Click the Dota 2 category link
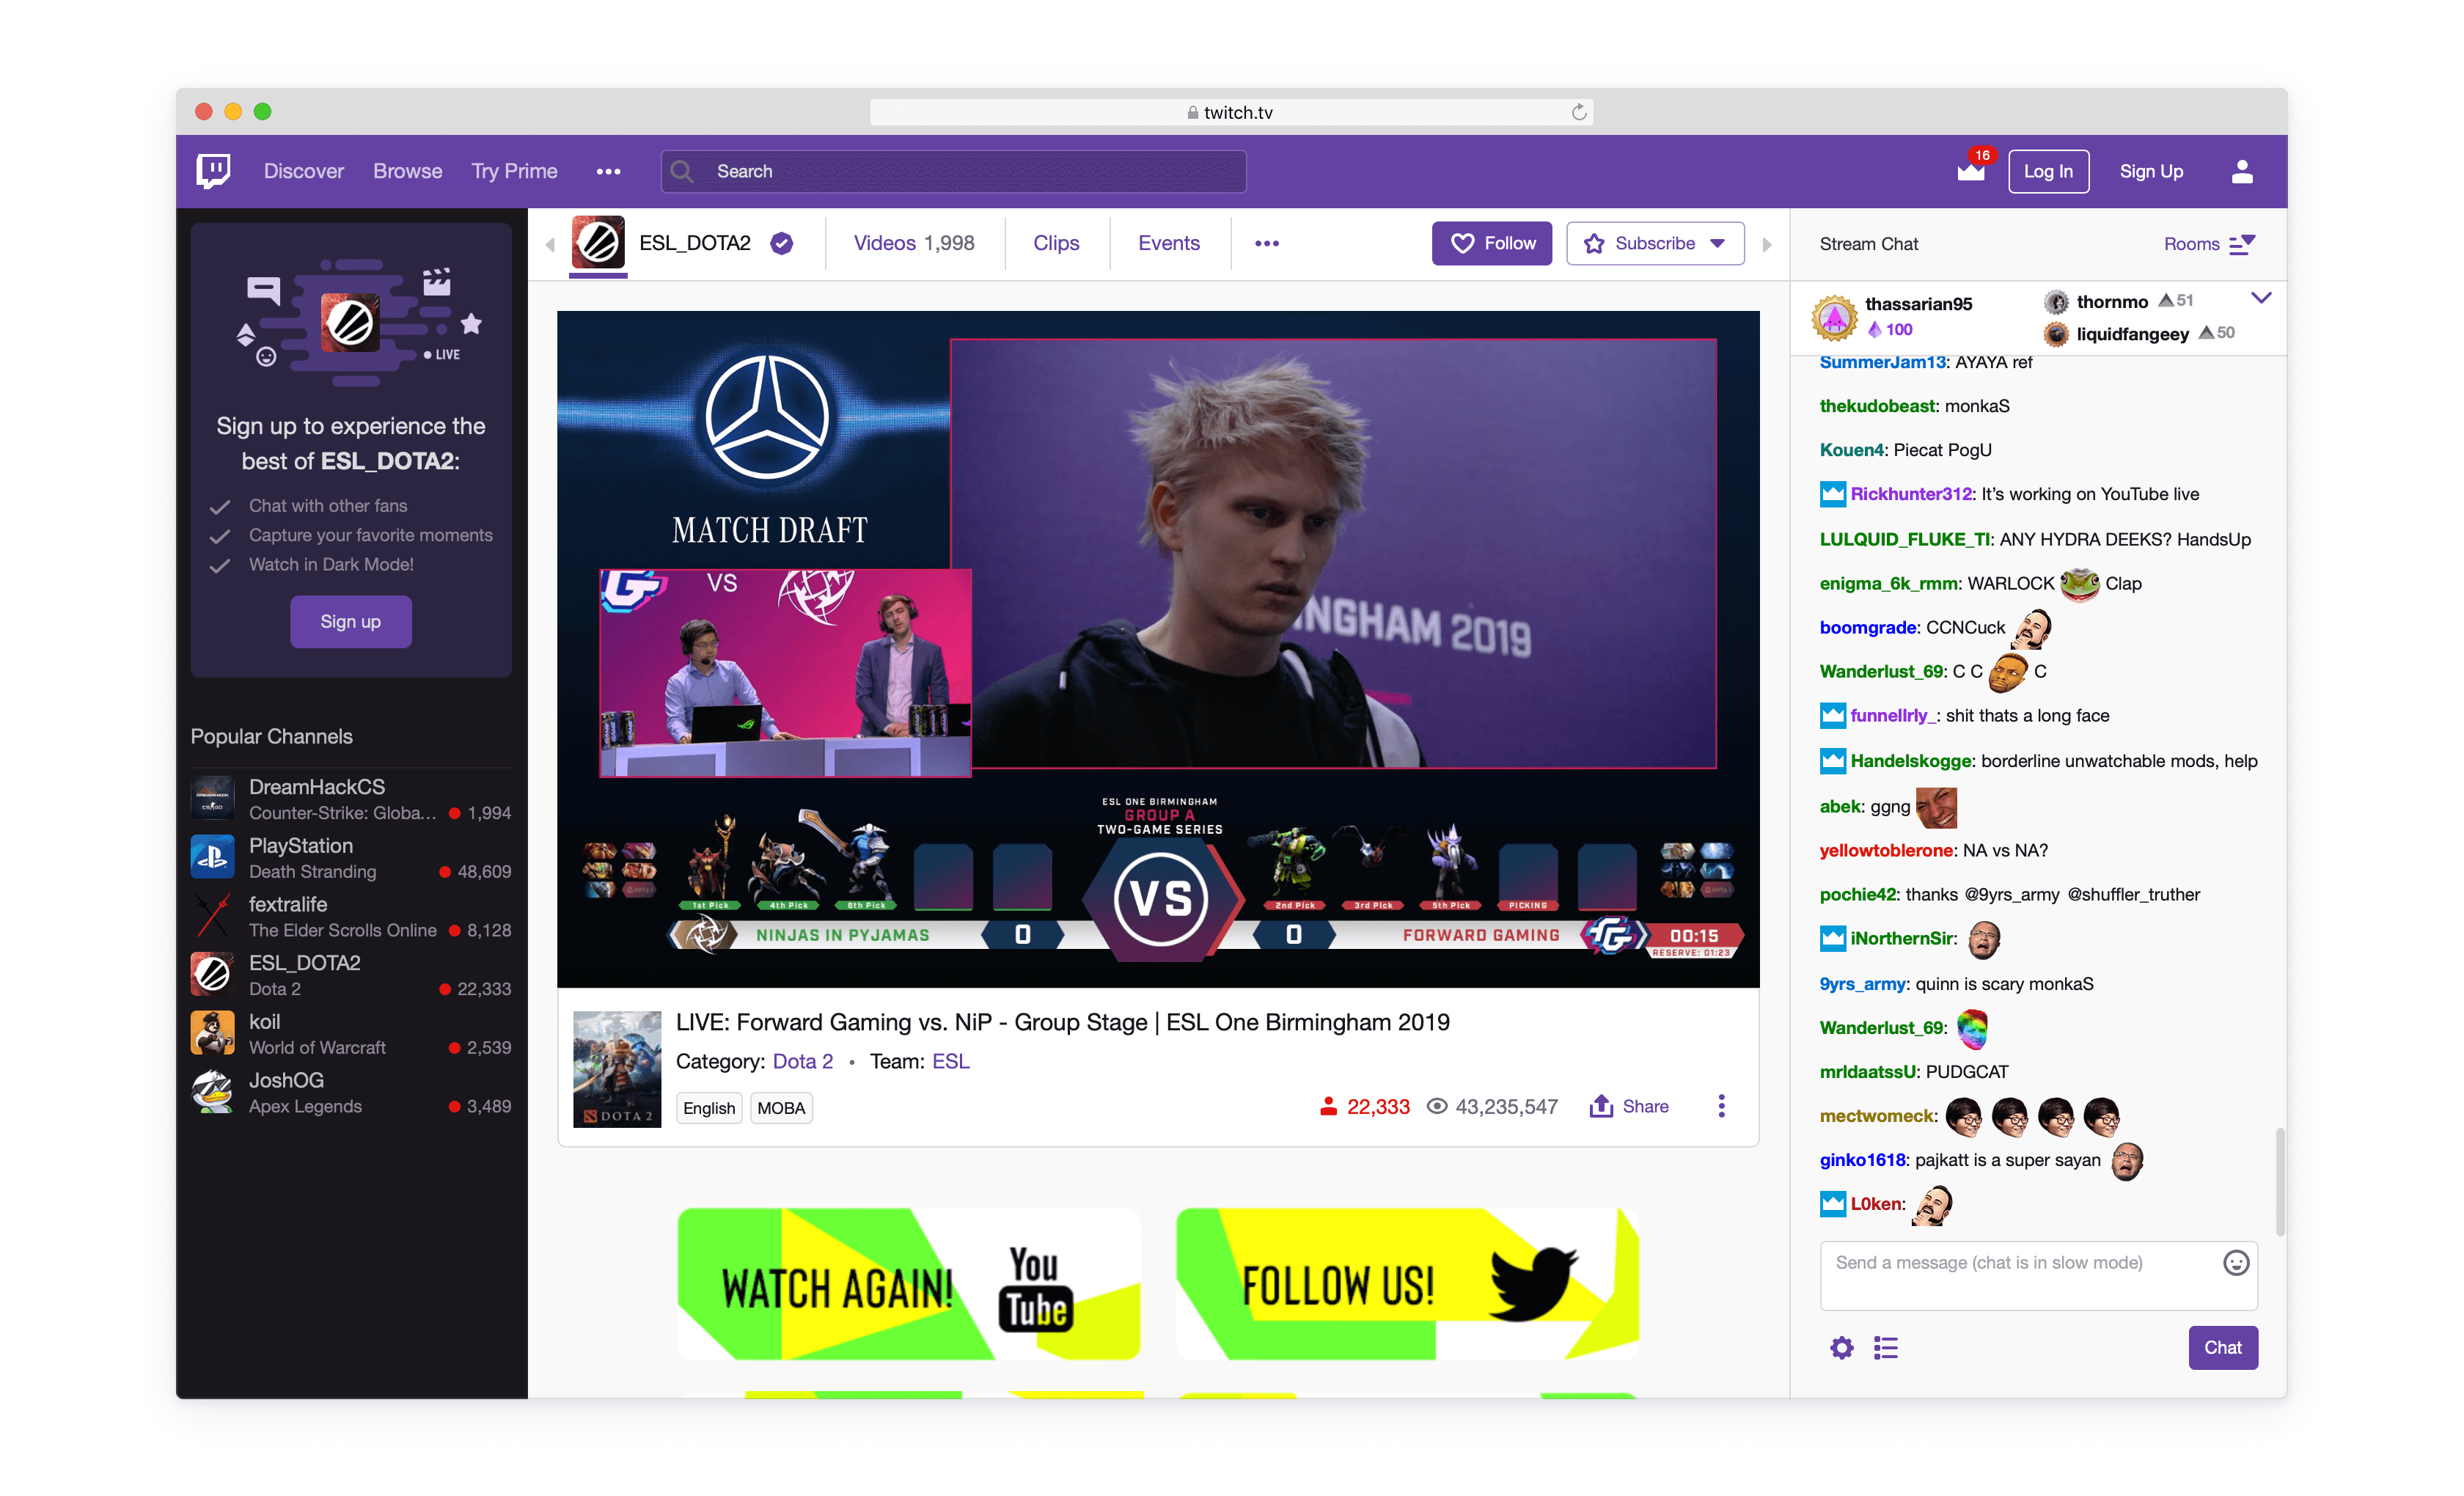2464x1496 pixels. point(802,1060)
